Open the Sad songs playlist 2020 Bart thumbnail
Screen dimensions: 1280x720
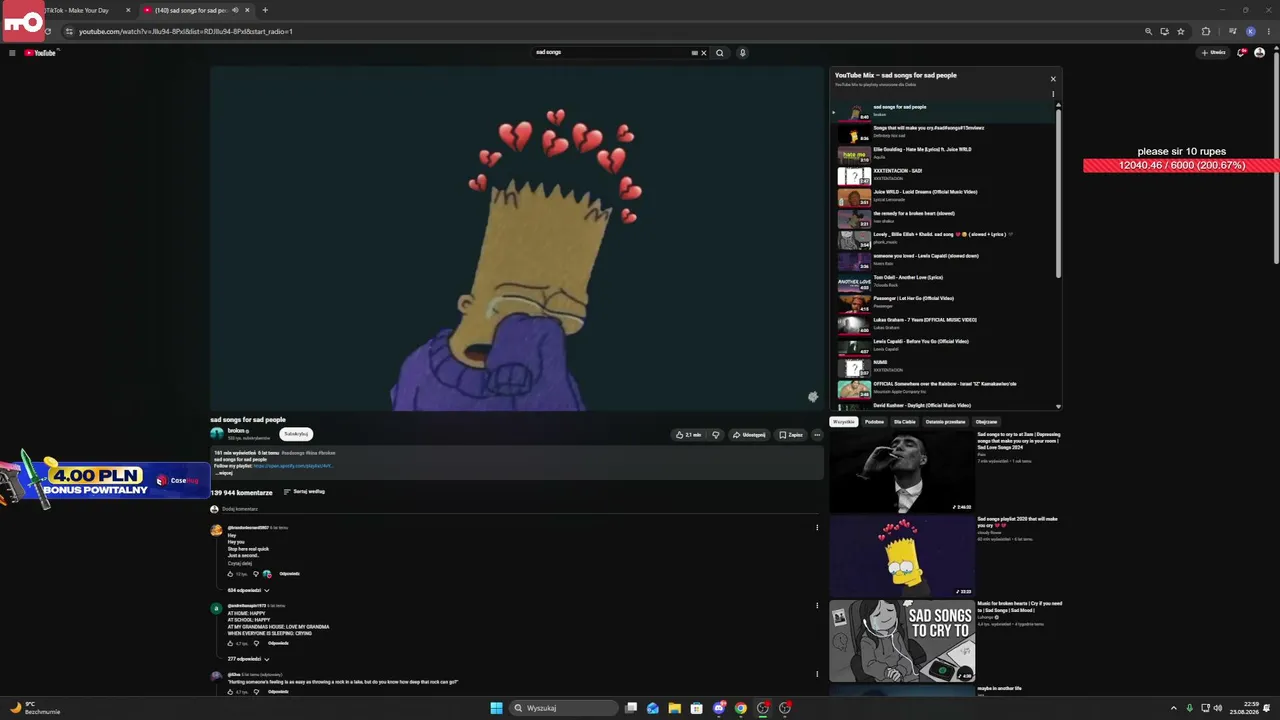point(902,556)
